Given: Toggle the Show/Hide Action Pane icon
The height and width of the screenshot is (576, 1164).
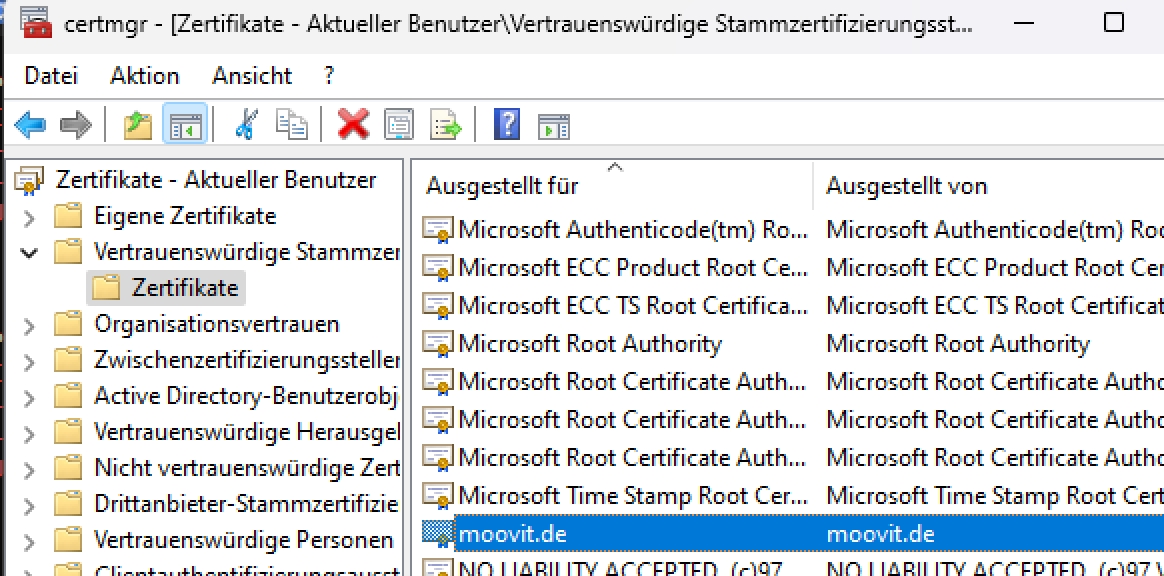Looking at the screenshot, I should coord(553,125).
